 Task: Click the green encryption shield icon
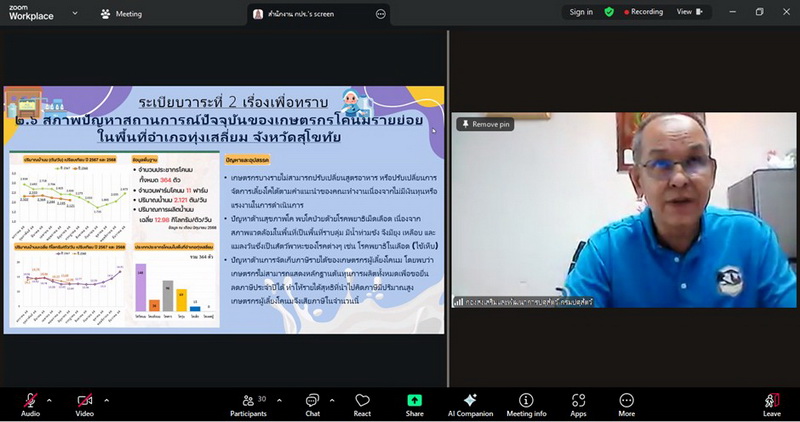609,12
